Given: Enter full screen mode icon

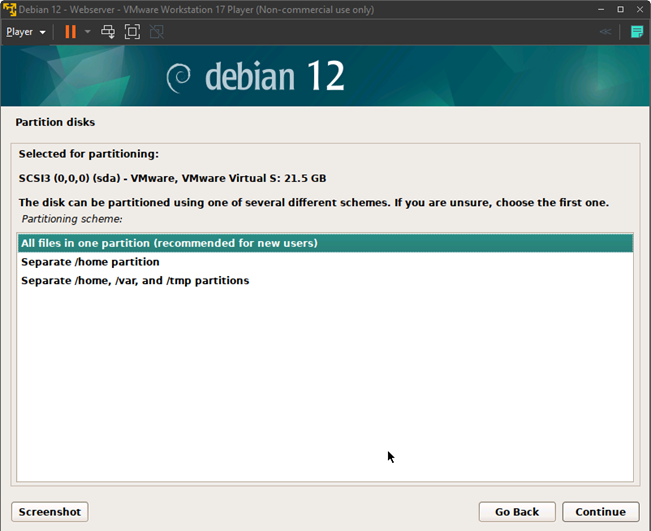Looking at the screenshot, I should (x=132, y=32).
